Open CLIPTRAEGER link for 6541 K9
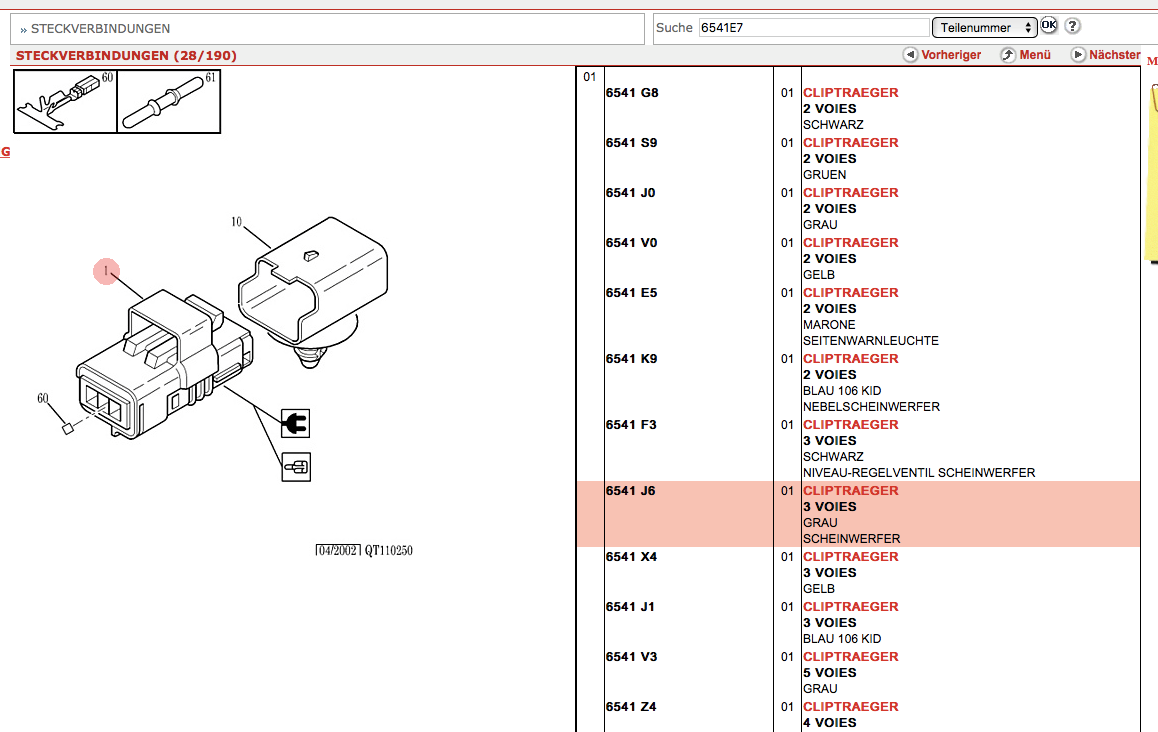 pos(851,359)
